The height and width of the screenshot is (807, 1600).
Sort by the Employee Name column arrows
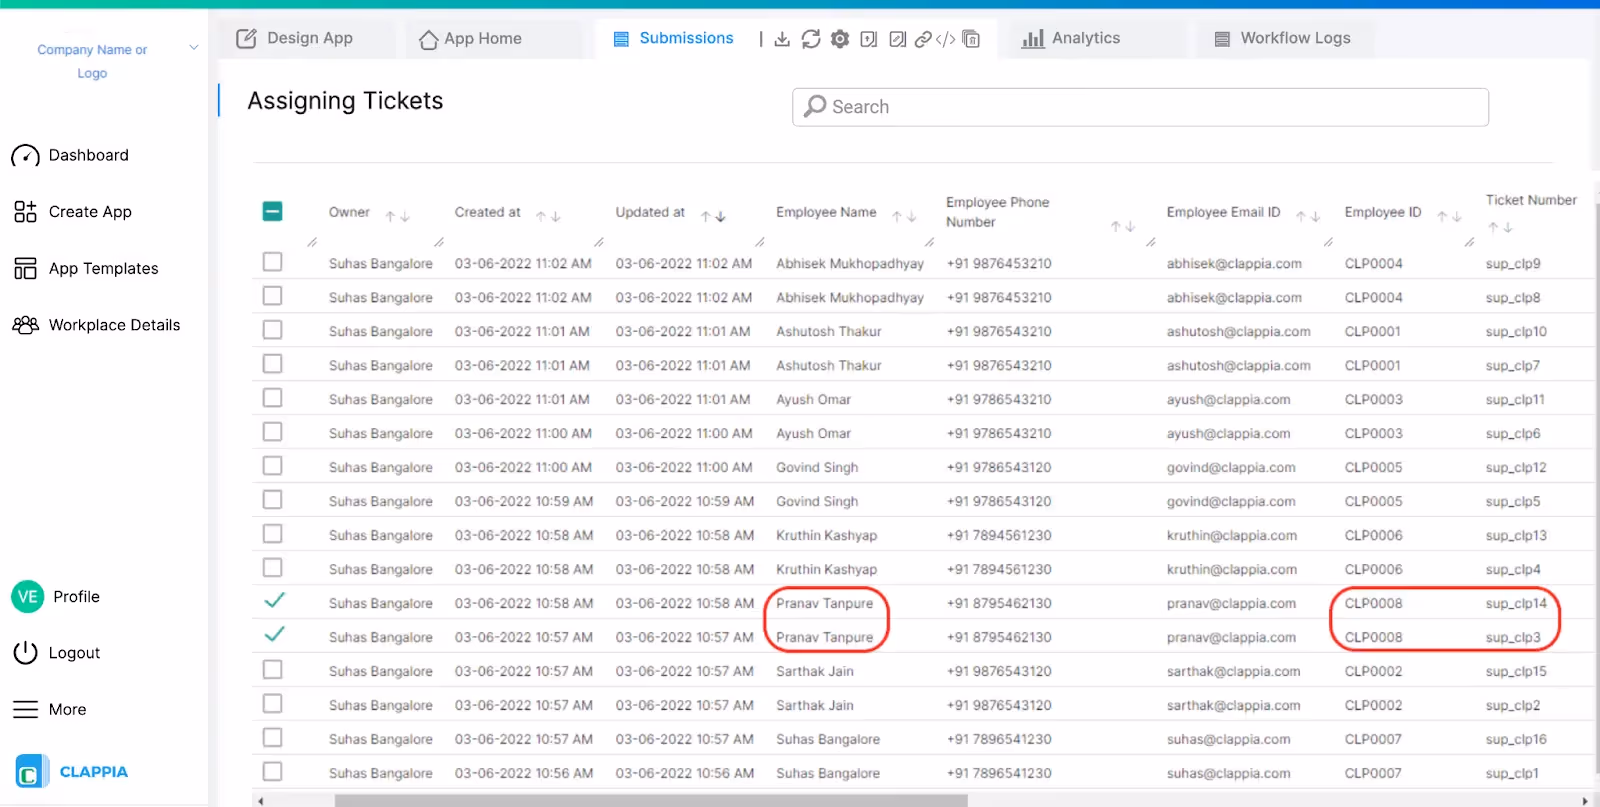coord(904,216)
